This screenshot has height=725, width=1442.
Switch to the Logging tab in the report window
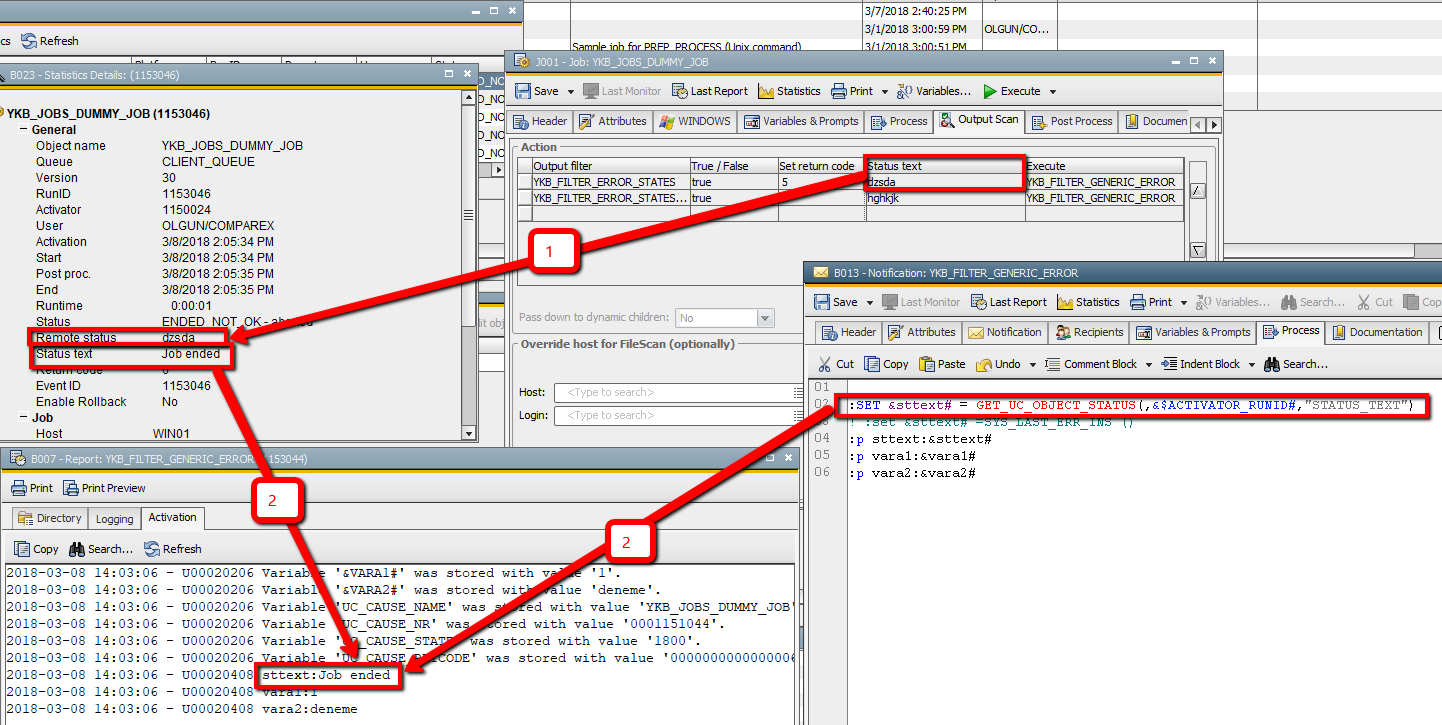[x=114, y=518]
